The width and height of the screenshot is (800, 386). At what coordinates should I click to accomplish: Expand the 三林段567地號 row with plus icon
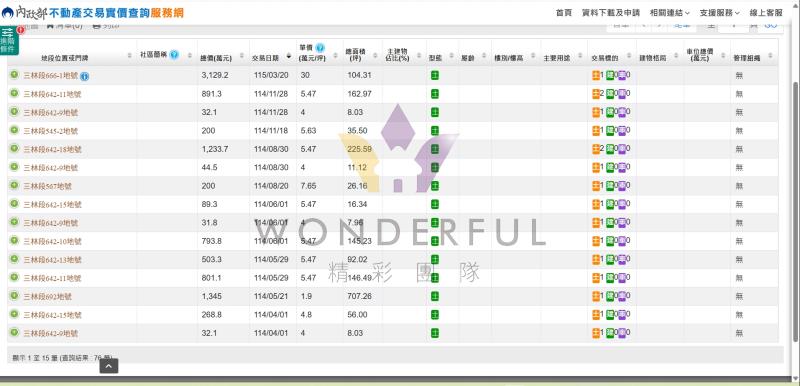(14, 185)
